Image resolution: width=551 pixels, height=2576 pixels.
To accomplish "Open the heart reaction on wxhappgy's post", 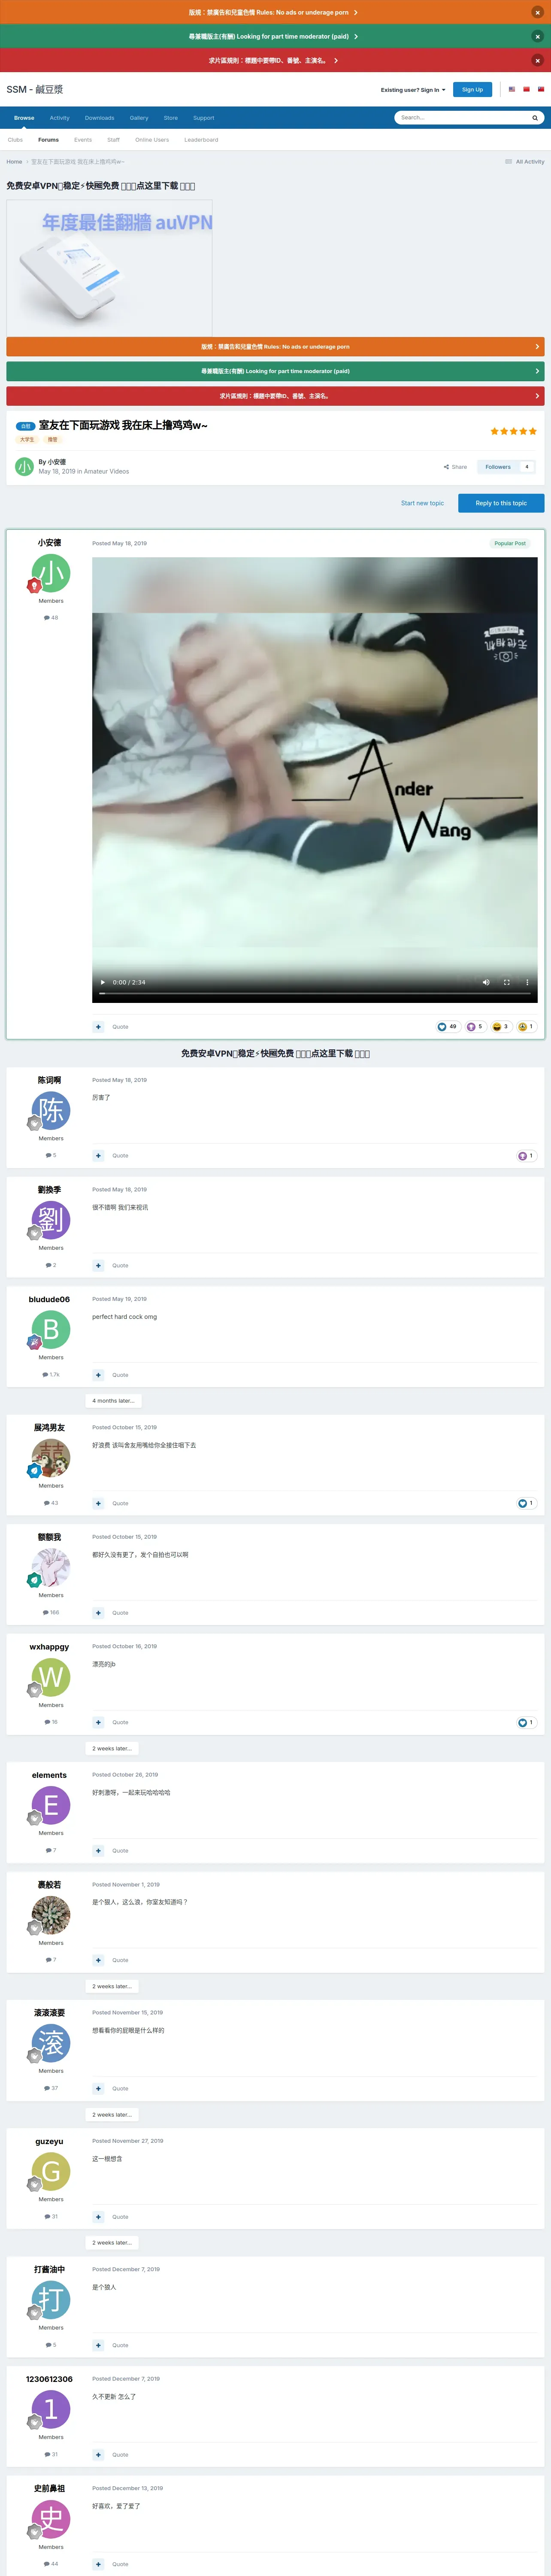I will (x=522, y=1722).
